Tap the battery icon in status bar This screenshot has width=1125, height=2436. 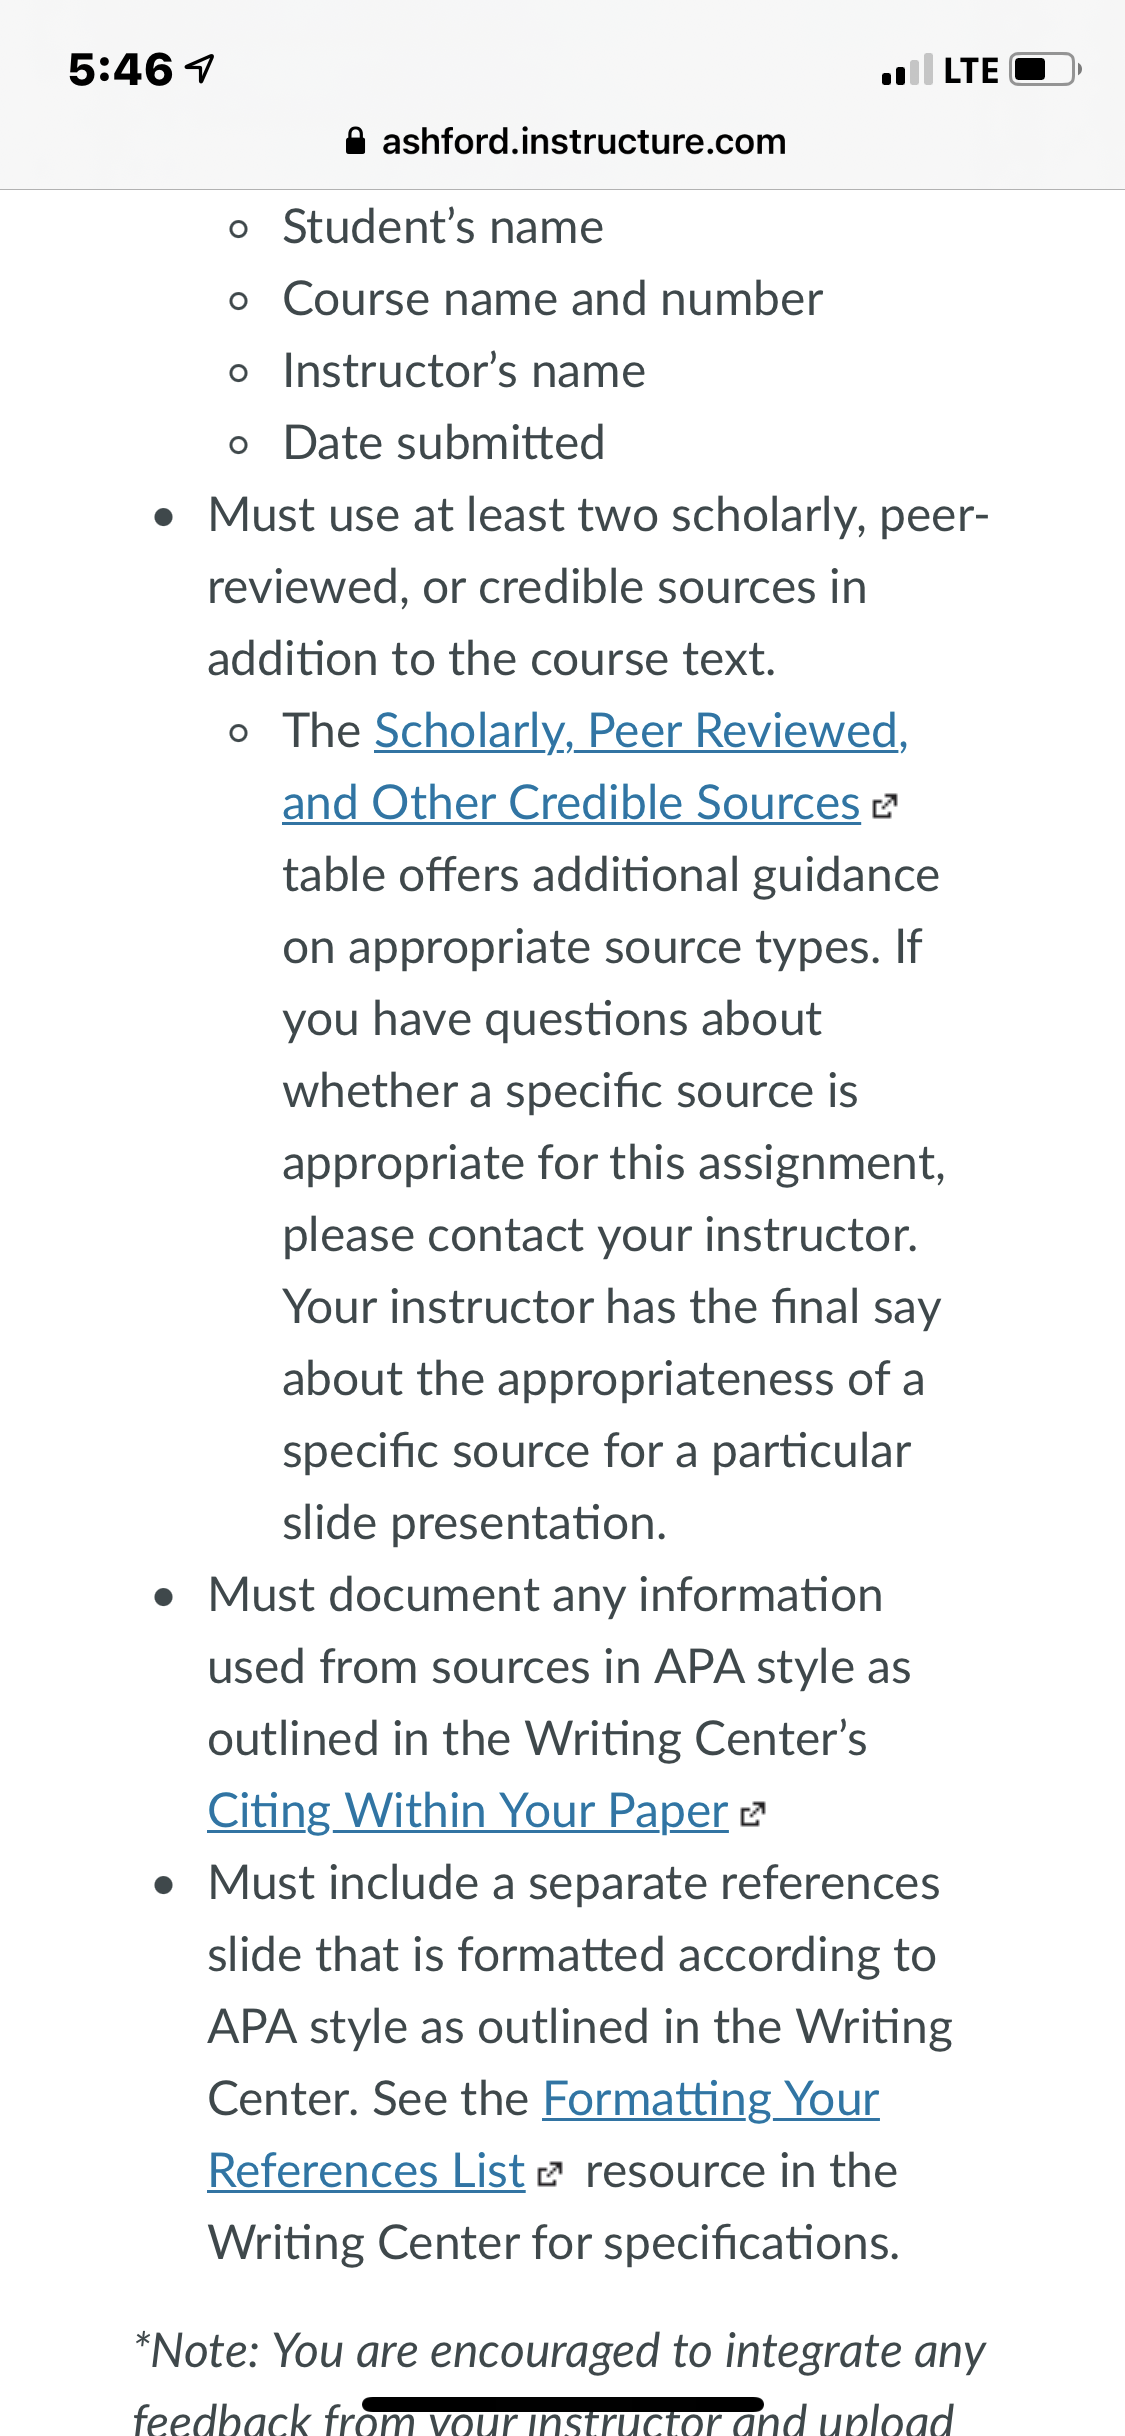tap(1045, 70)
